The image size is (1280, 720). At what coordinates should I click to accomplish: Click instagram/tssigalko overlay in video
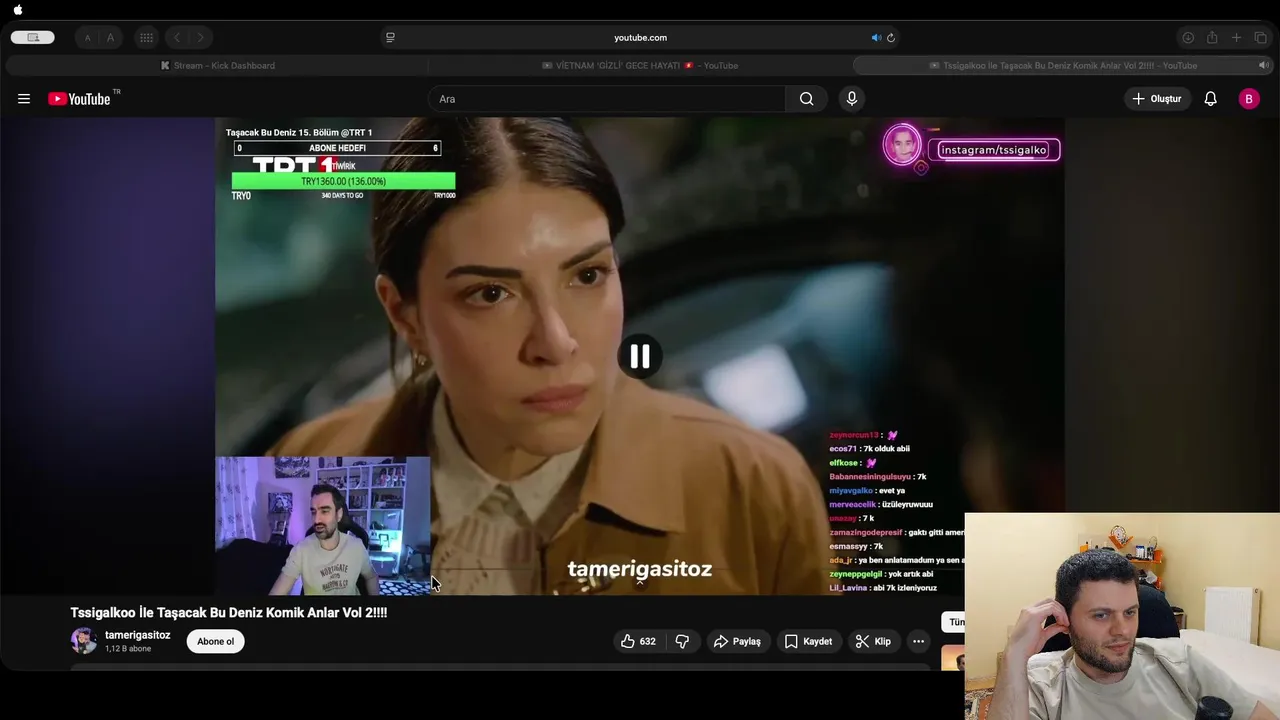(x=993, y=150)
